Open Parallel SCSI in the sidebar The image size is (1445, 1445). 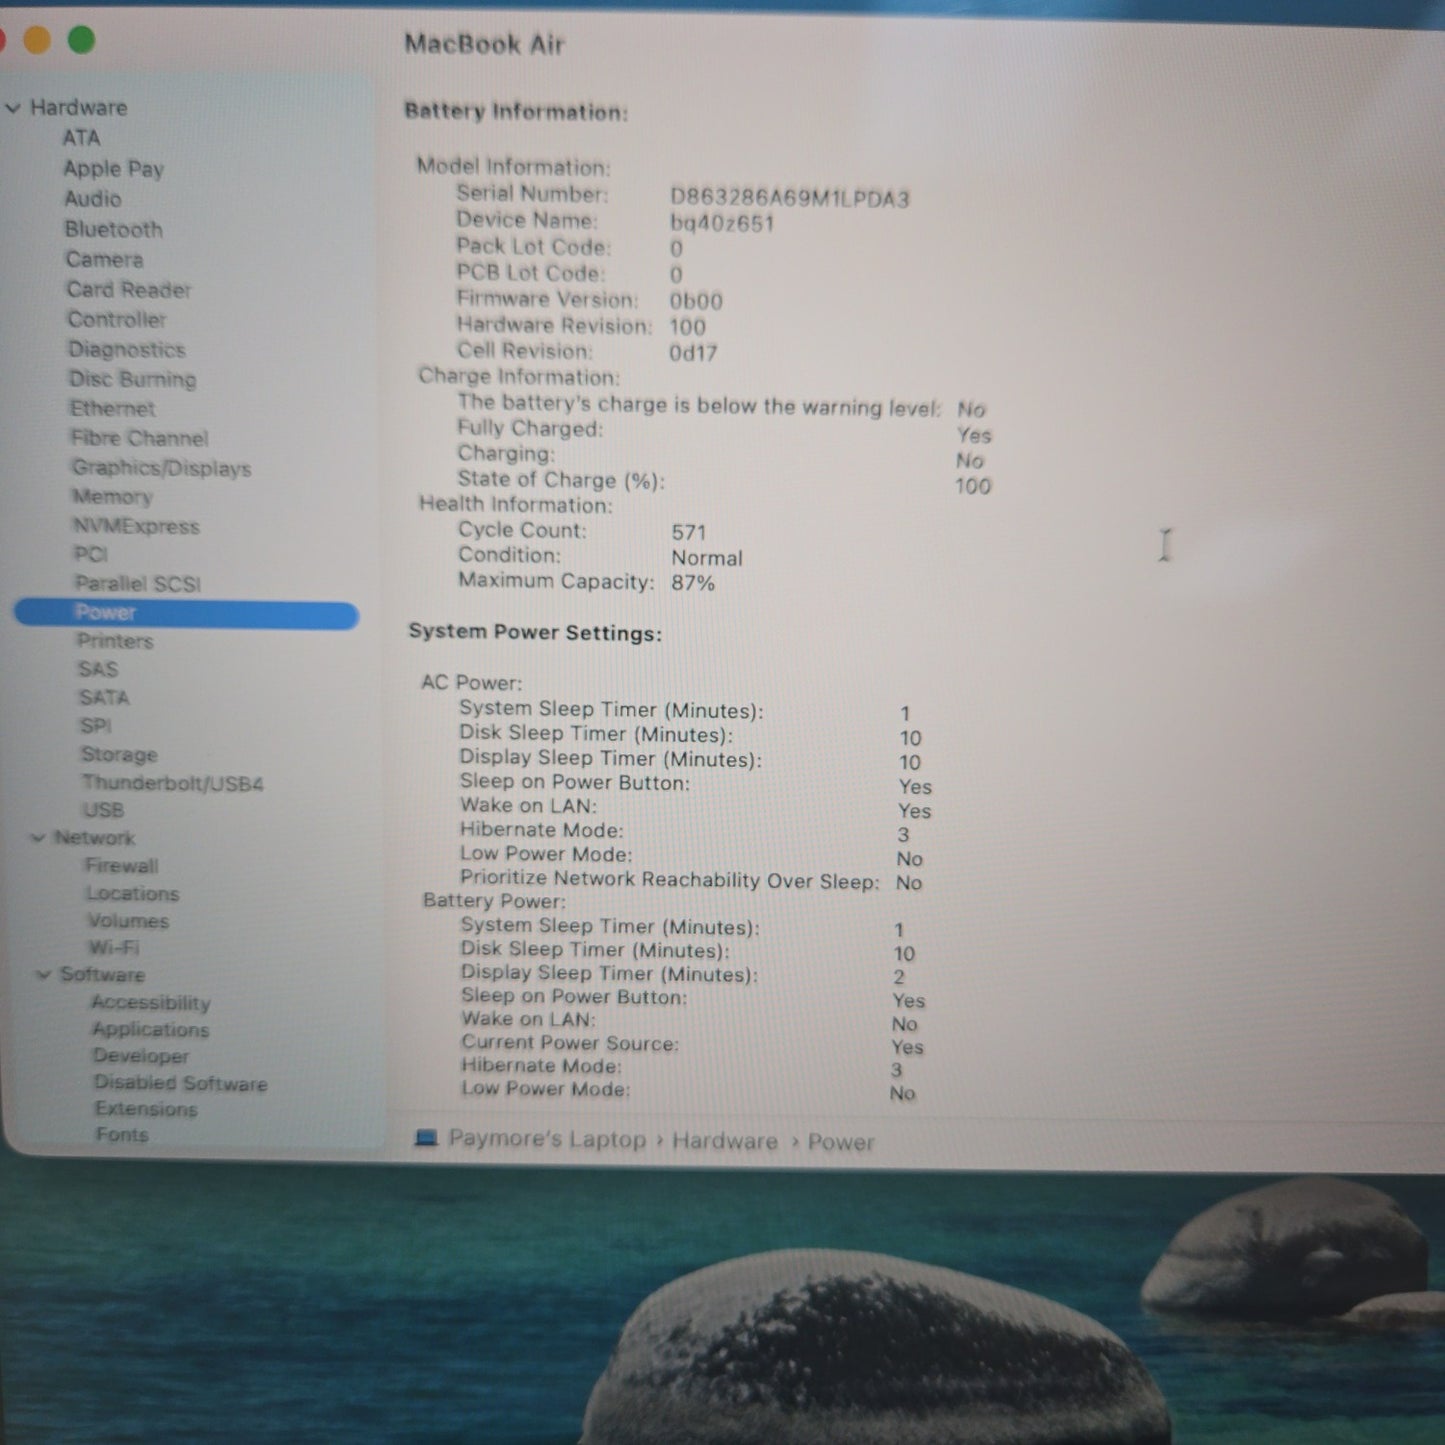[137, 584]
